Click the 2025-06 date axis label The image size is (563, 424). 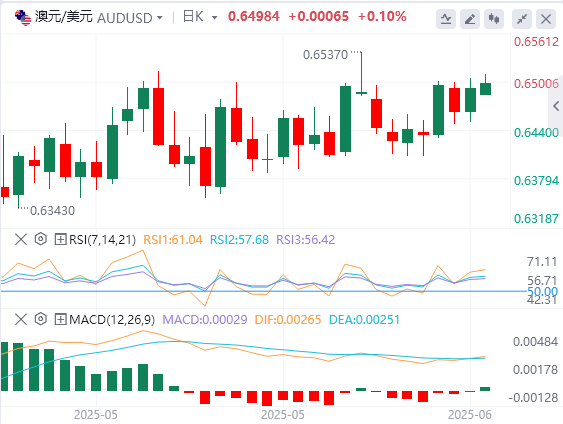click(470, 415)
